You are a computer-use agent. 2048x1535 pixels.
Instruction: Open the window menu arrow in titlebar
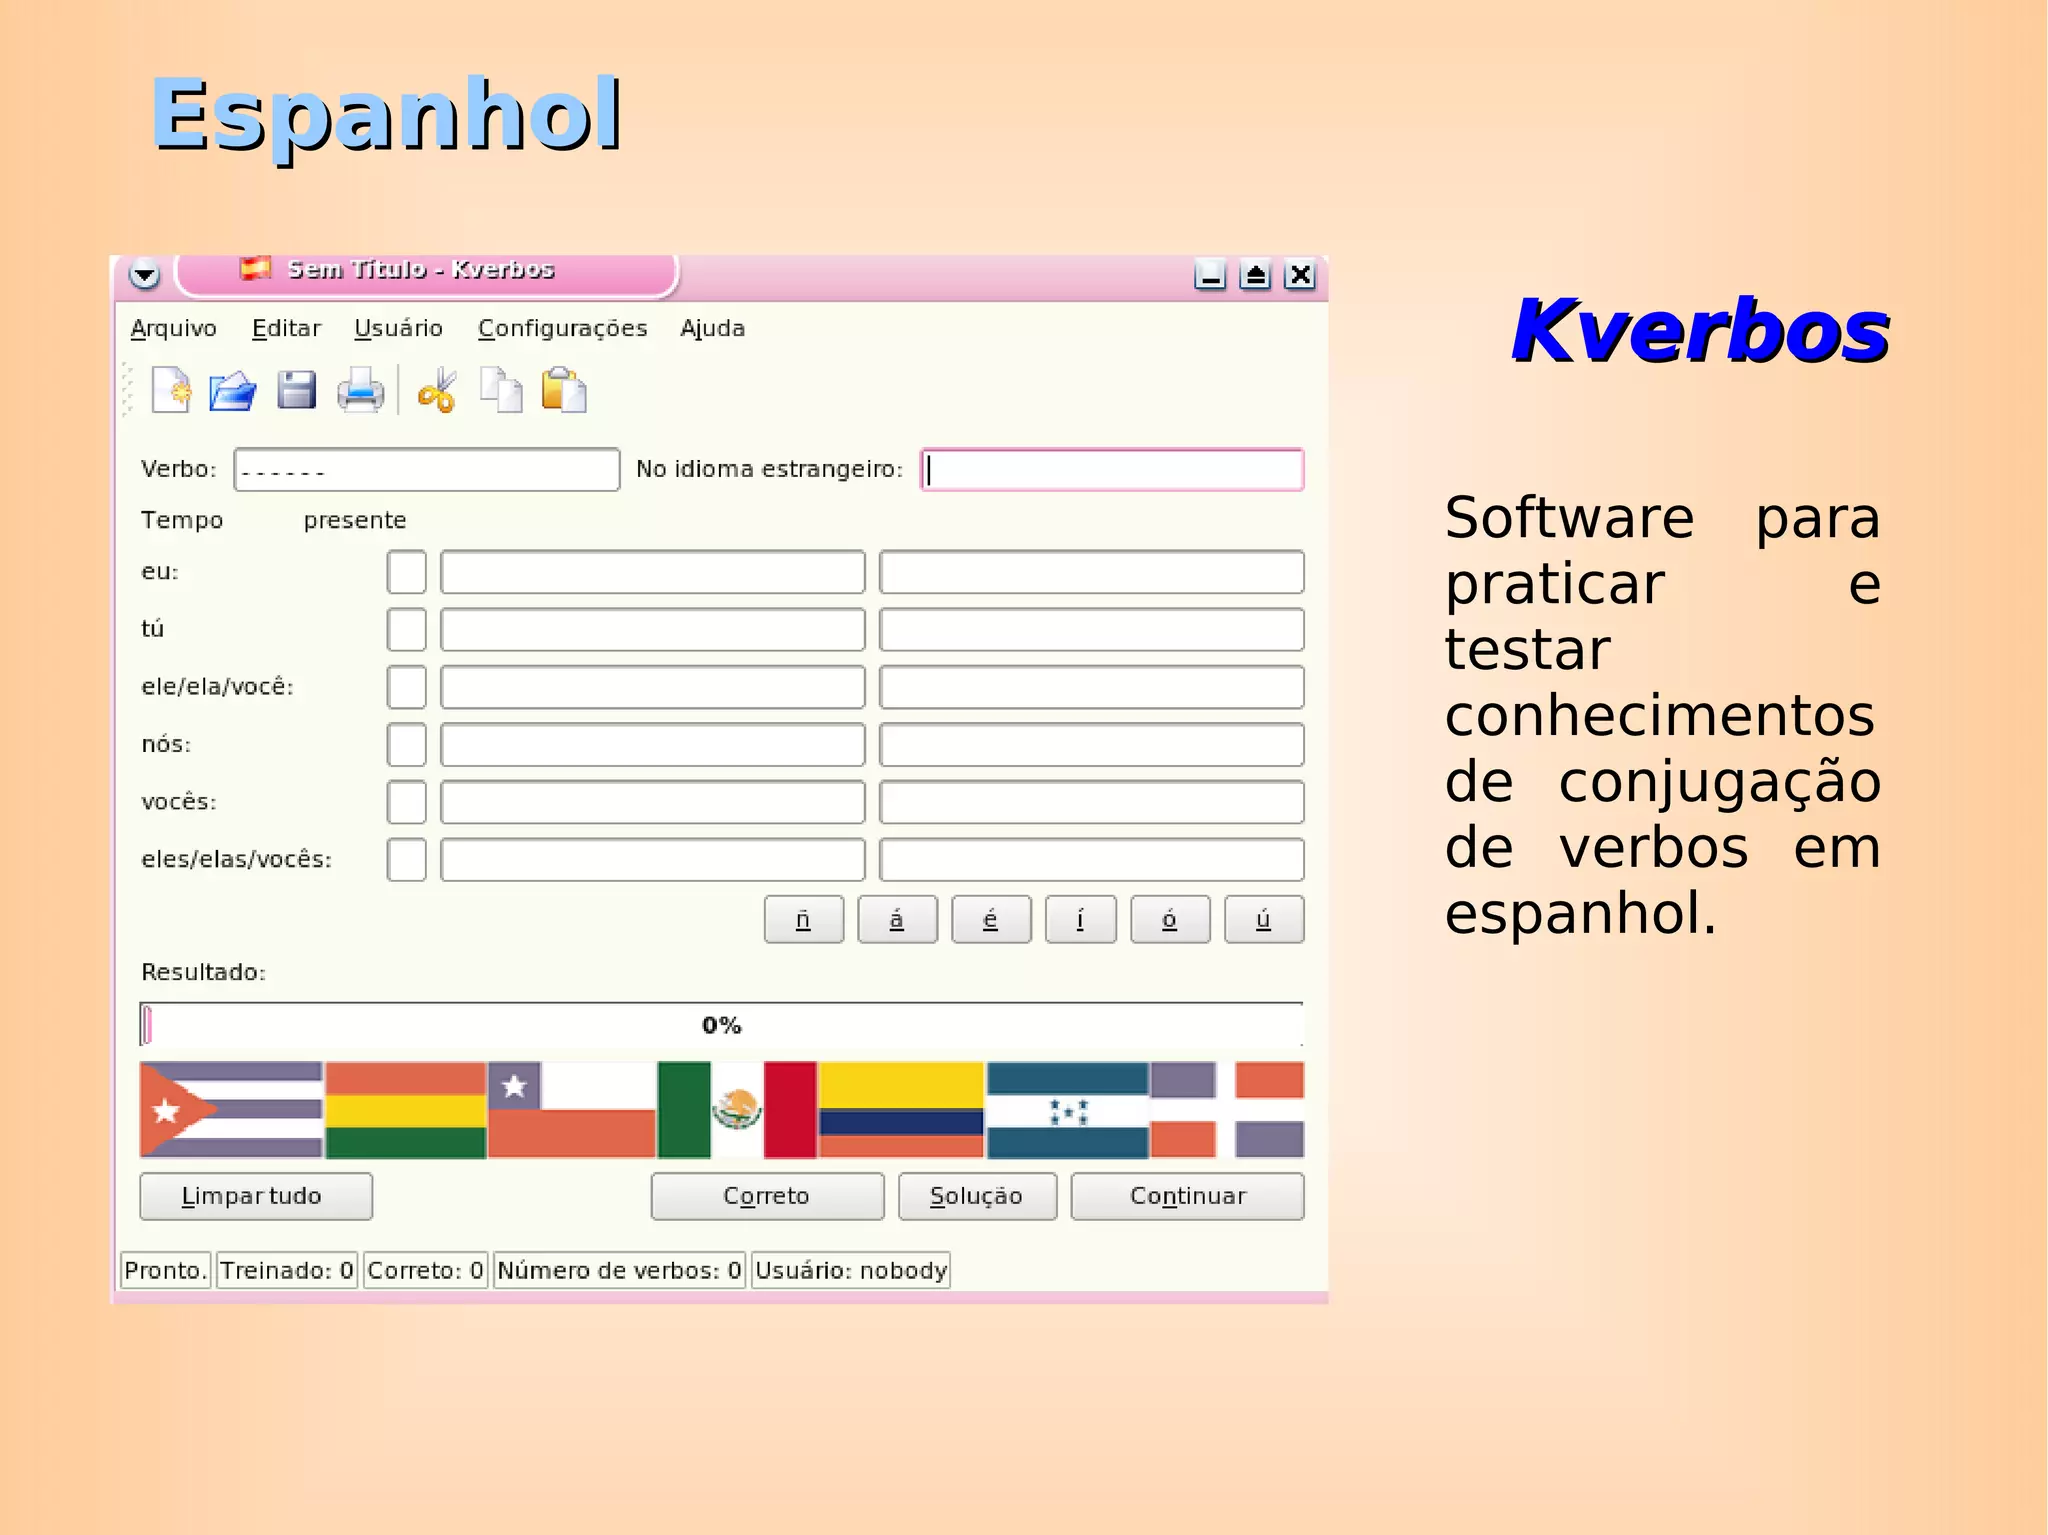tap(145, 274)
